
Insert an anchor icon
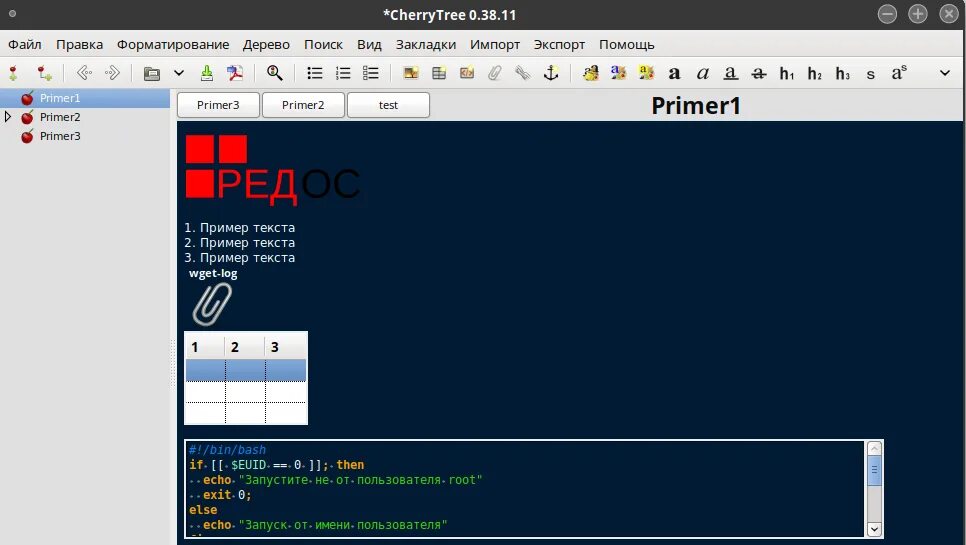(551, 73)
